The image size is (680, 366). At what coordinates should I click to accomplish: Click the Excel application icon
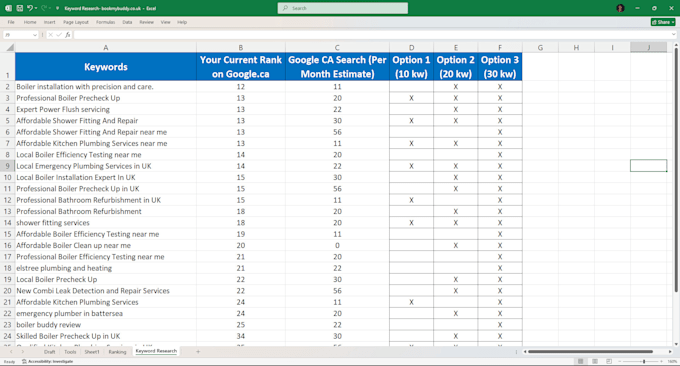(x=8, y=8)
